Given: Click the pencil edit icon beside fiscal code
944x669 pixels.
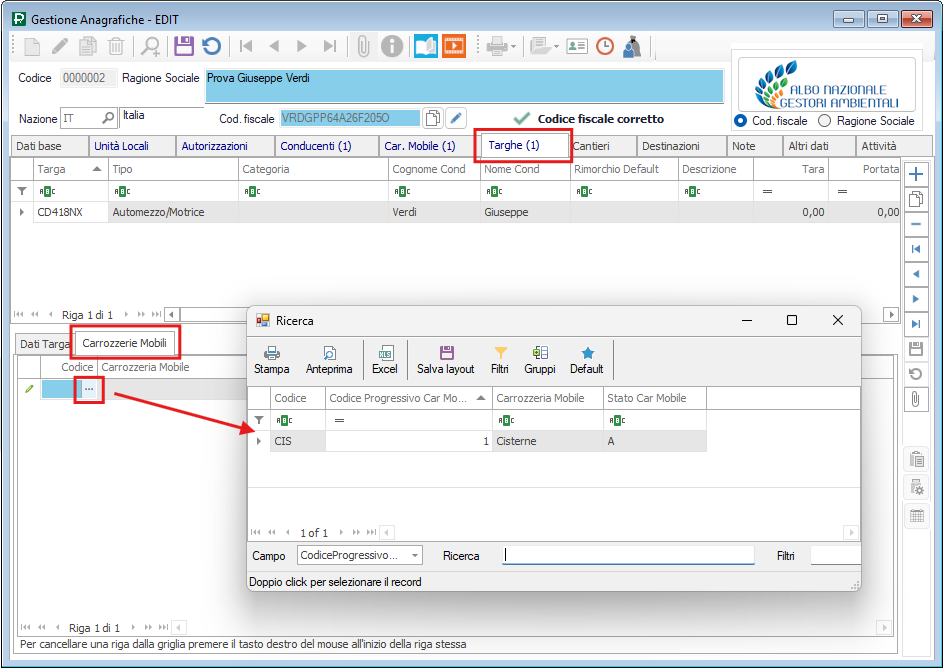Looking at the screenshot, I should [456, 118].
